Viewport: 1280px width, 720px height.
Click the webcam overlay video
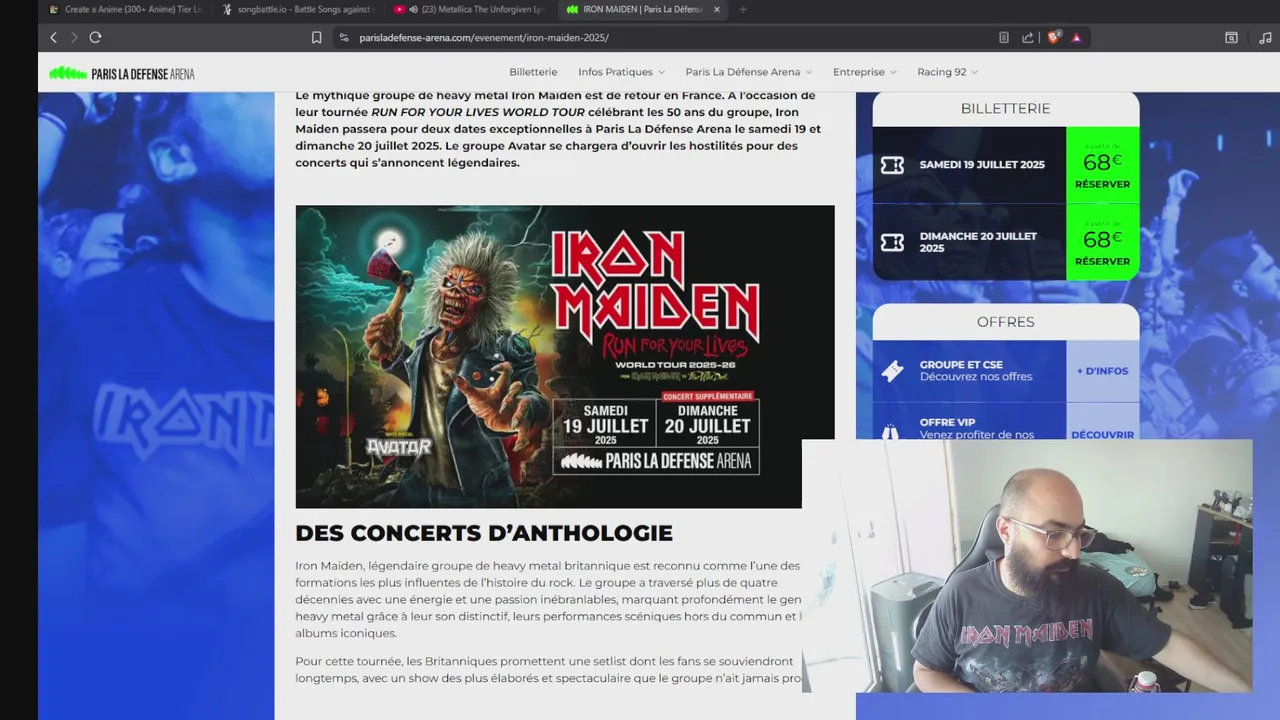point(1027,566)
